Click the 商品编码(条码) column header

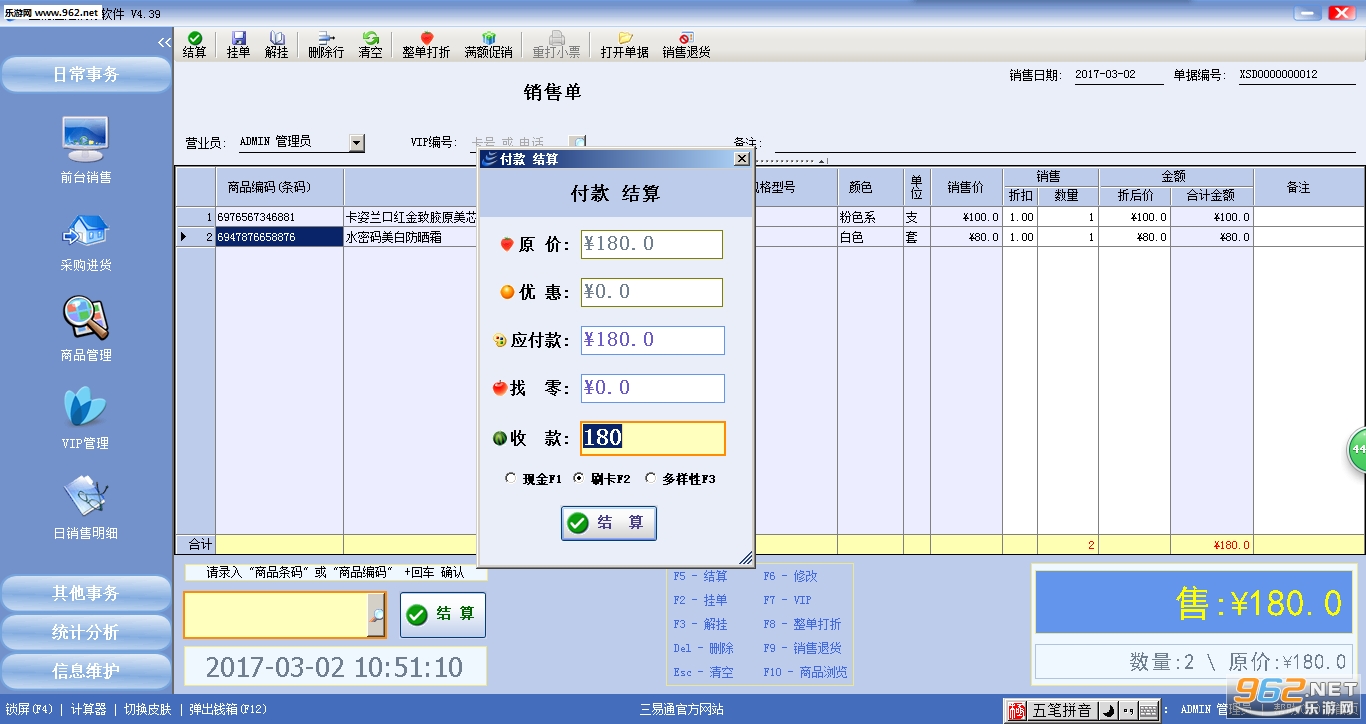tap(280, 187)
